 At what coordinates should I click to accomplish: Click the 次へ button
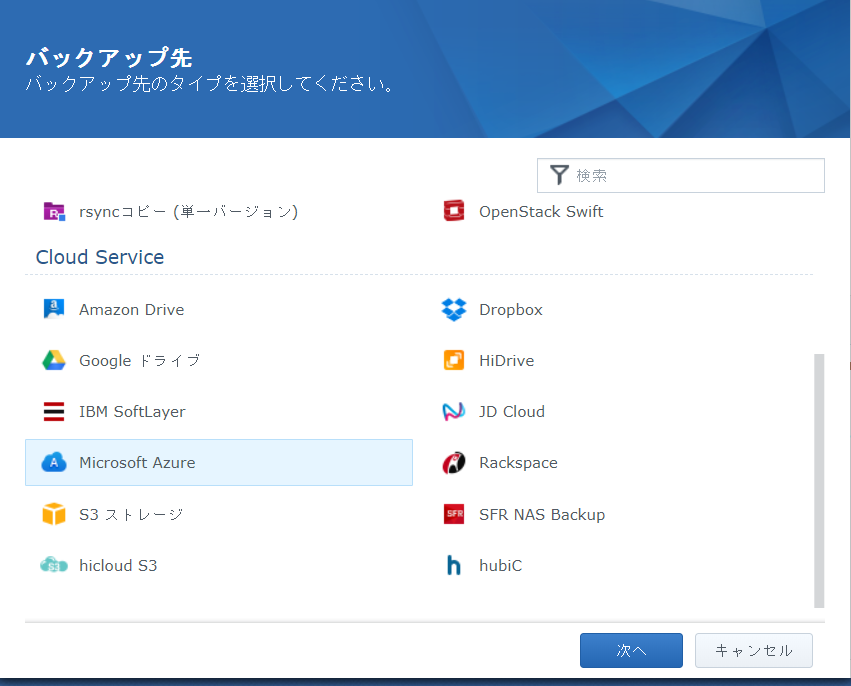631,650
